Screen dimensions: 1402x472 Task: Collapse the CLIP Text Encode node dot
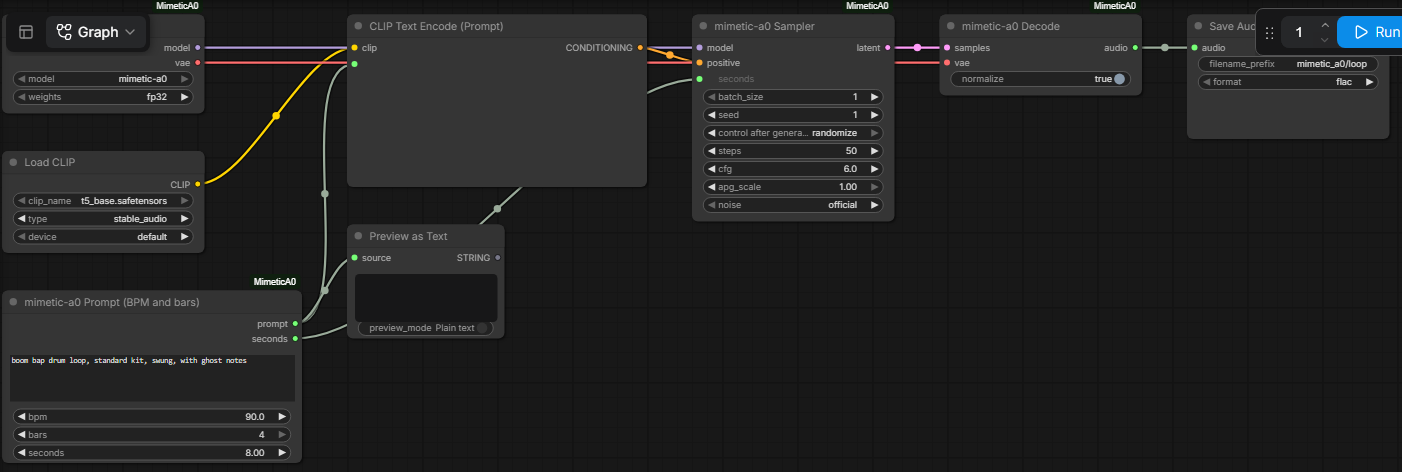click(358, 26)
